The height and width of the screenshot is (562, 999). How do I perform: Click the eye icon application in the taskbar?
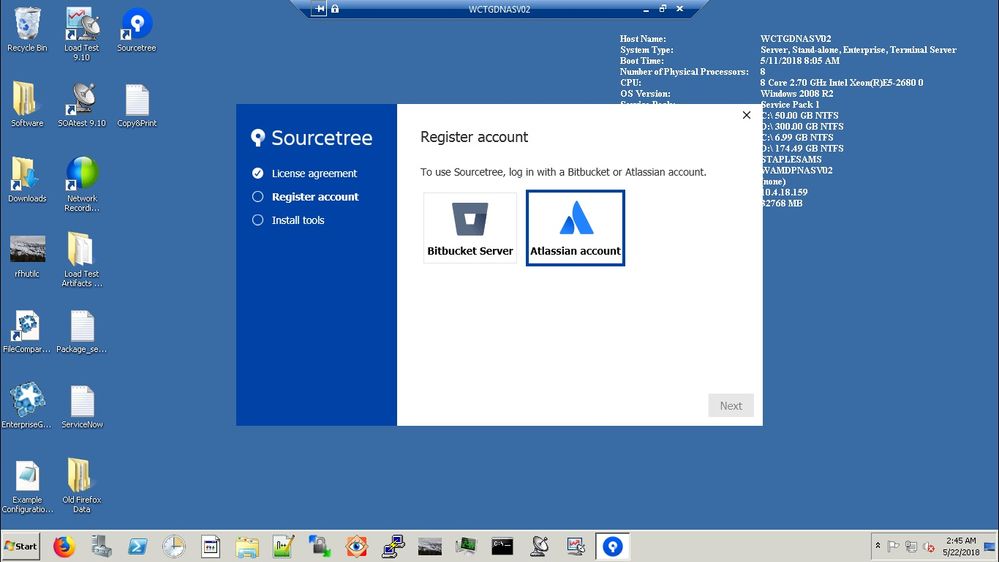pos(356,547)
